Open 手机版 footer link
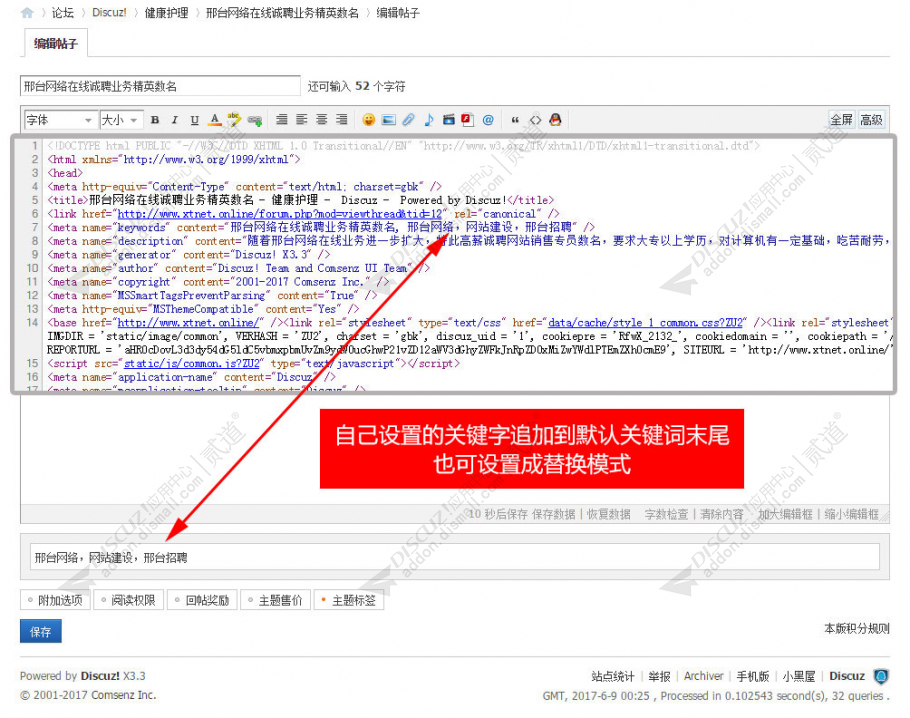The height and width of the screenshot is (718, 910). pos(753,676)
